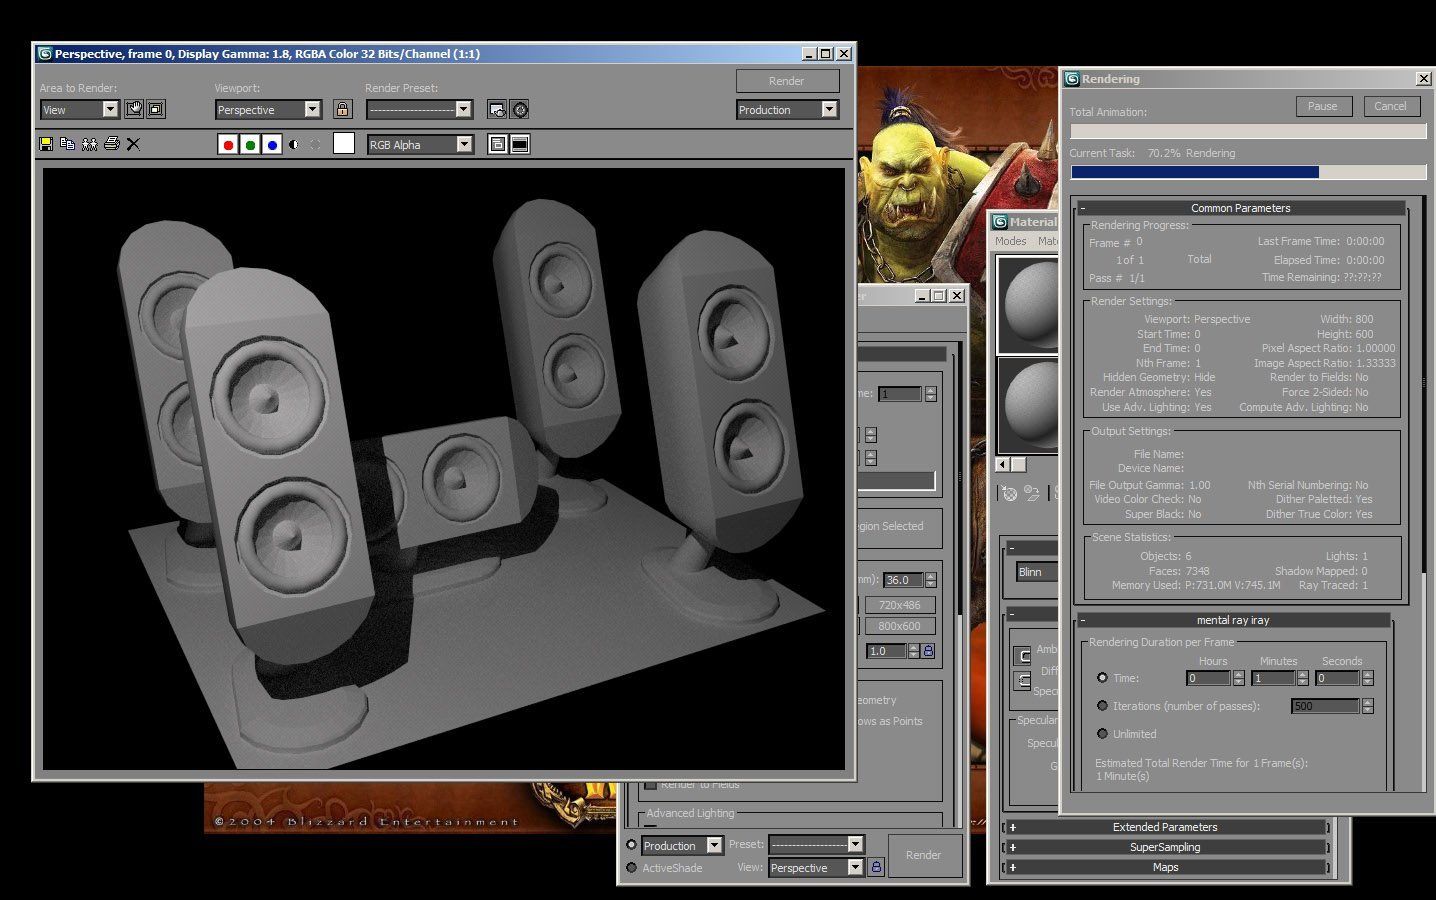Toggle the blue channel button

pyautogui.click(x=272, y=144)
